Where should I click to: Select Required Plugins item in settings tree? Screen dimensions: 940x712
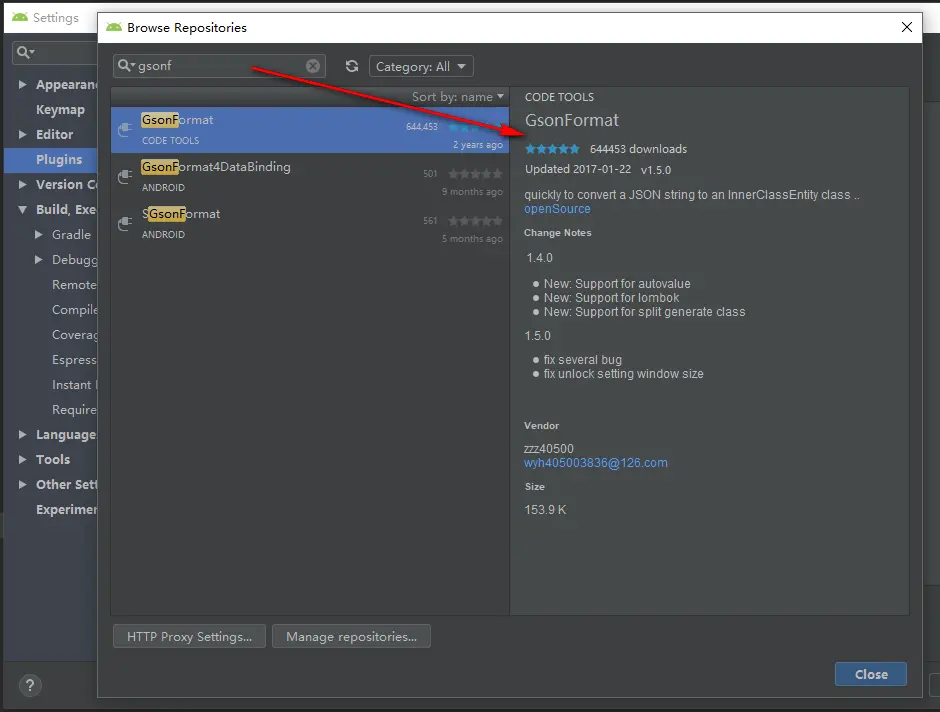(x=74, y=410)
